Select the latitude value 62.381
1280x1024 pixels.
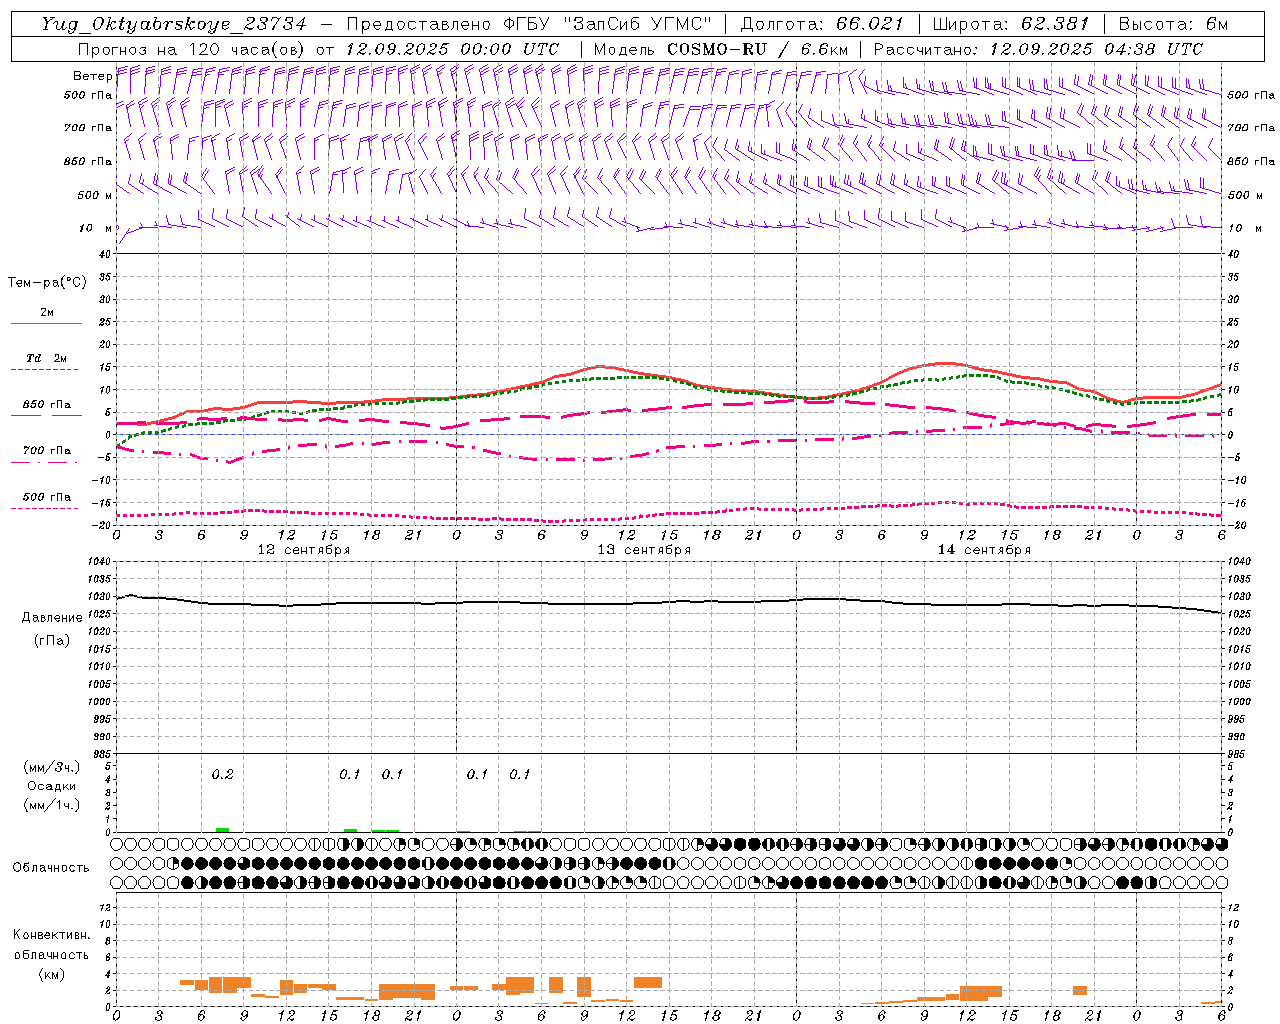pos(1055,24)
